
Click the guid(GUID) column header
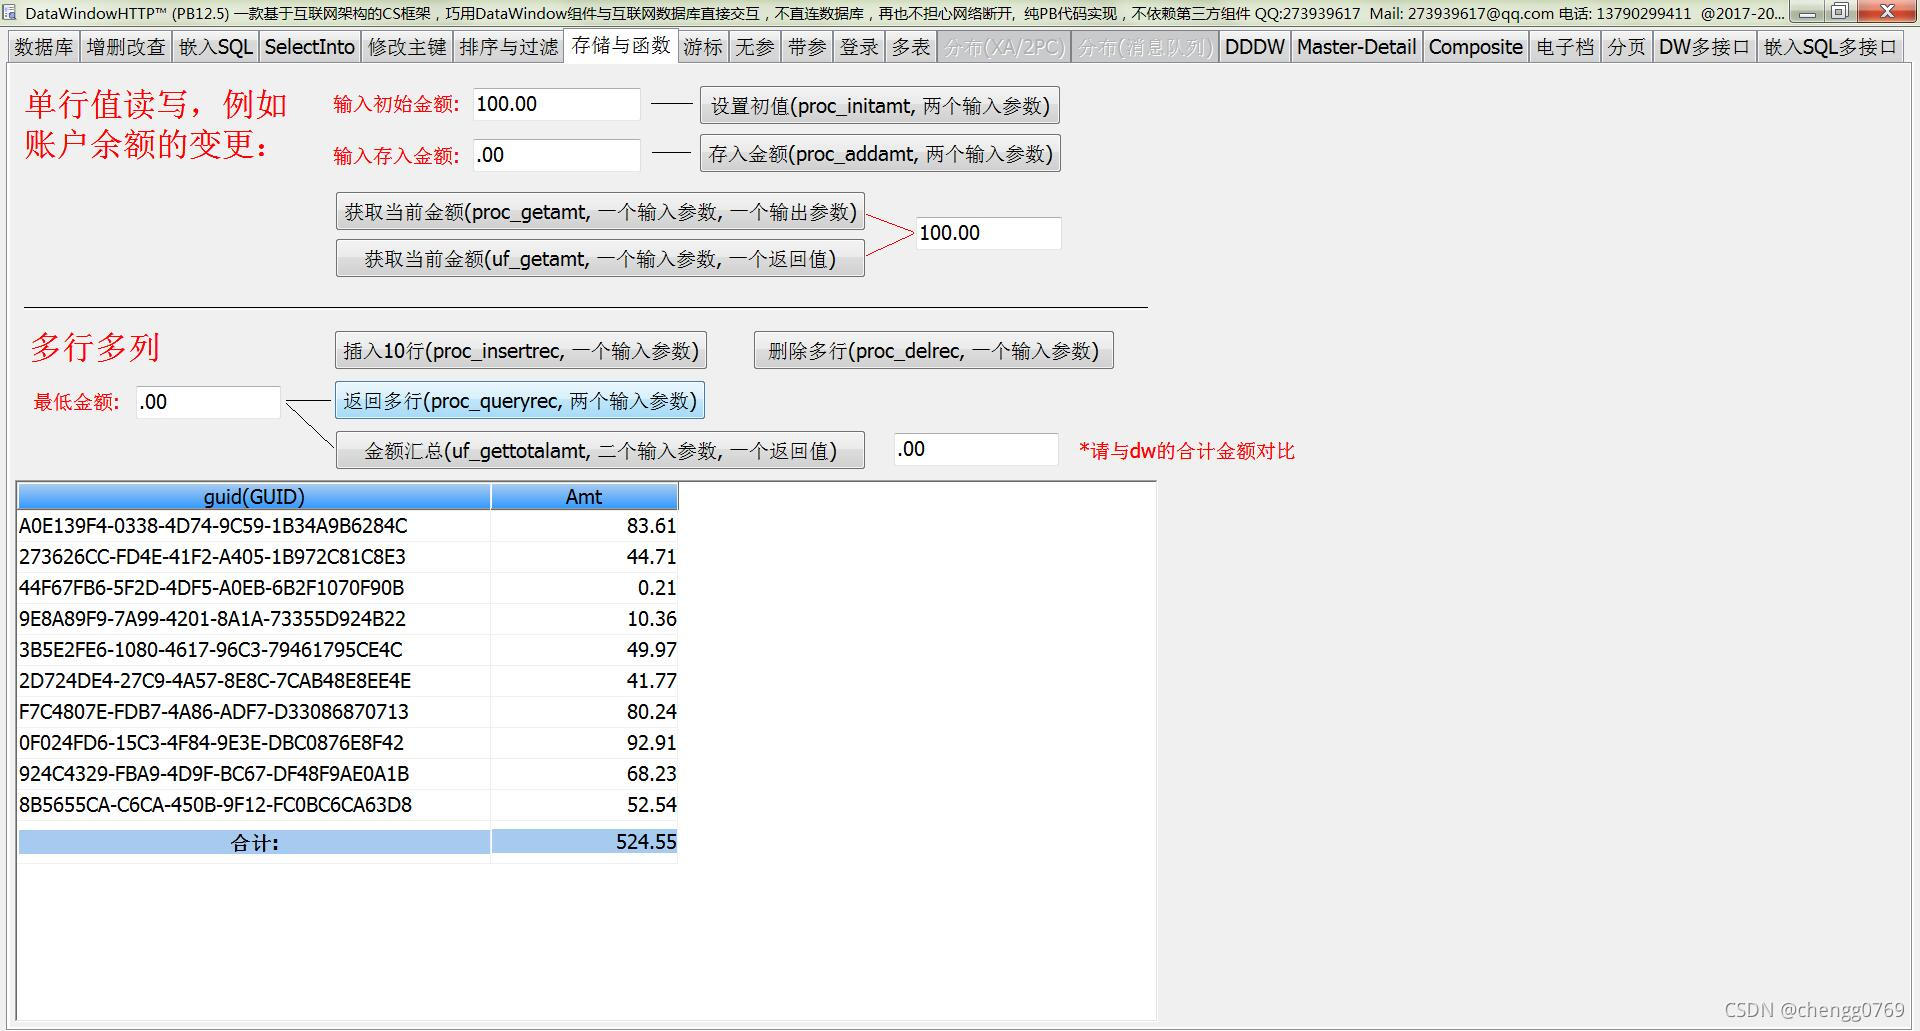click(x=254, y=497)
